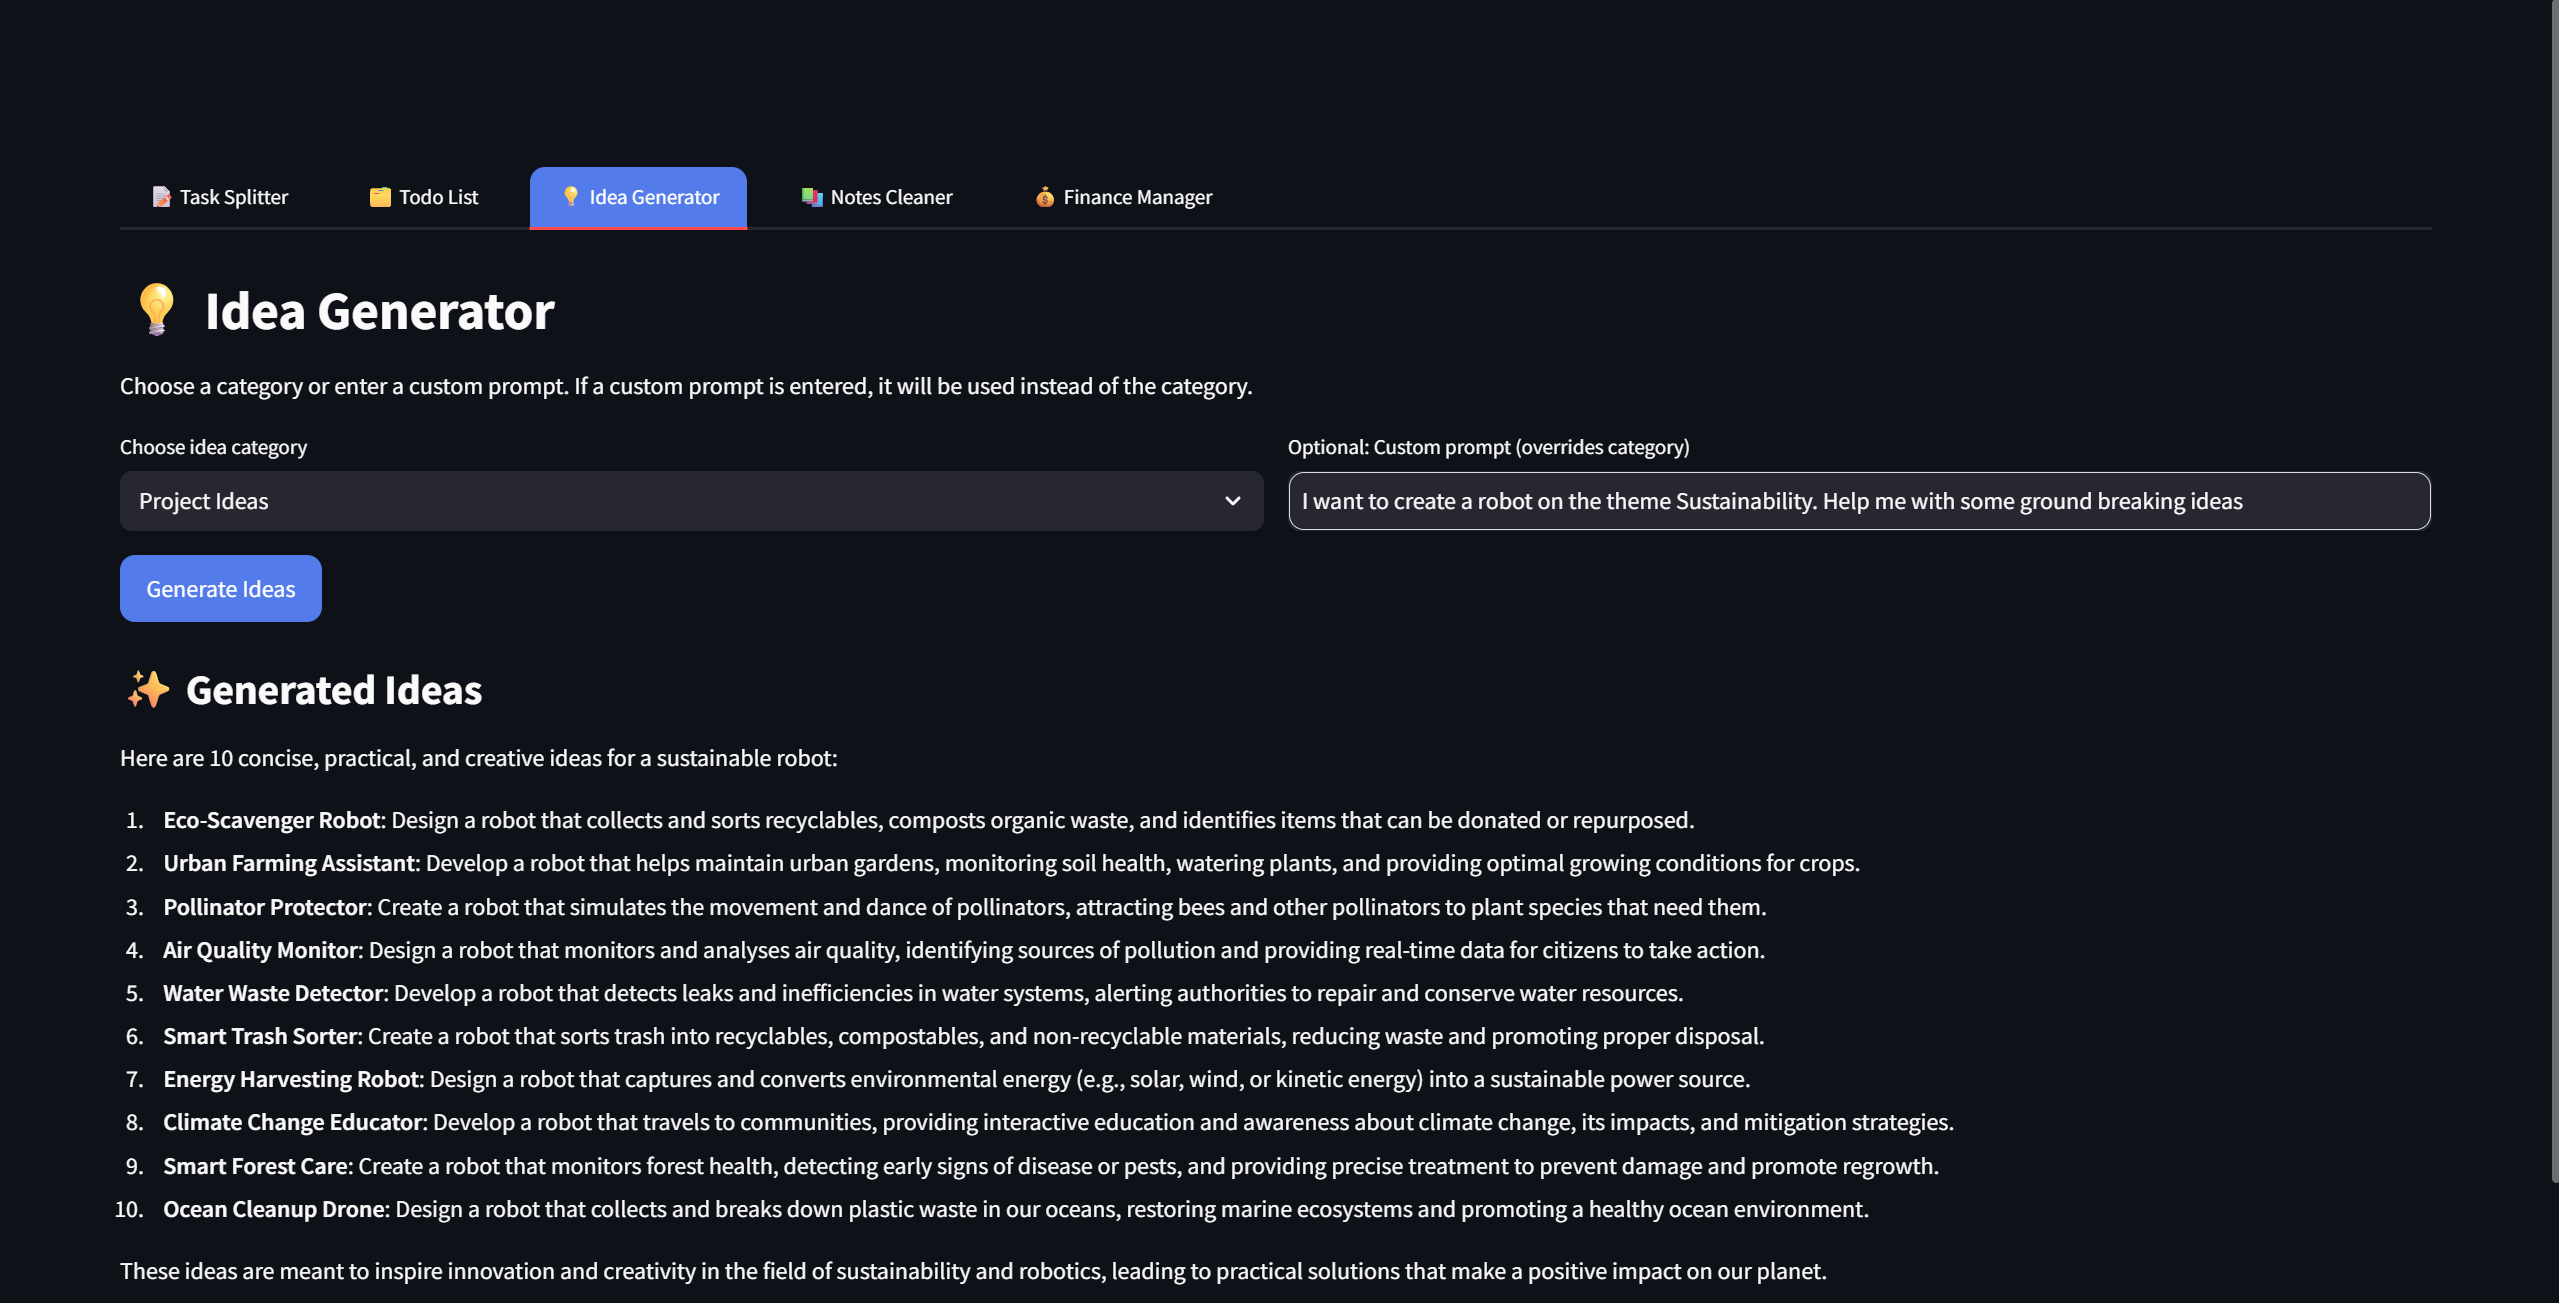Click the memo icon on Task Splitter tab
This screenshot has height=1303, width=2559.
(161, 197)
